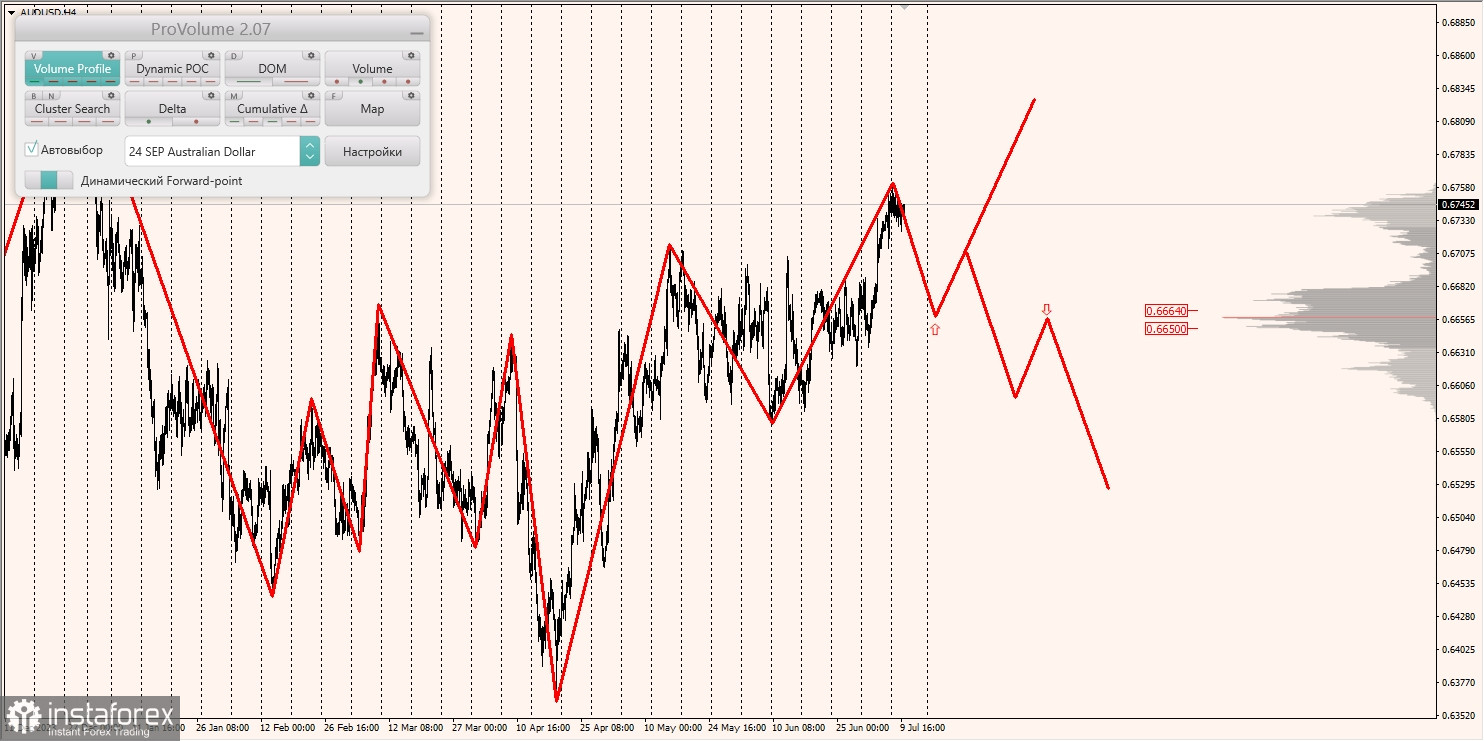Image resolution: width=1484 pixels, height=741 pixels.
Task: Click the N hotkey tag on Cluster Search
Action: click(x=51, y=97)
